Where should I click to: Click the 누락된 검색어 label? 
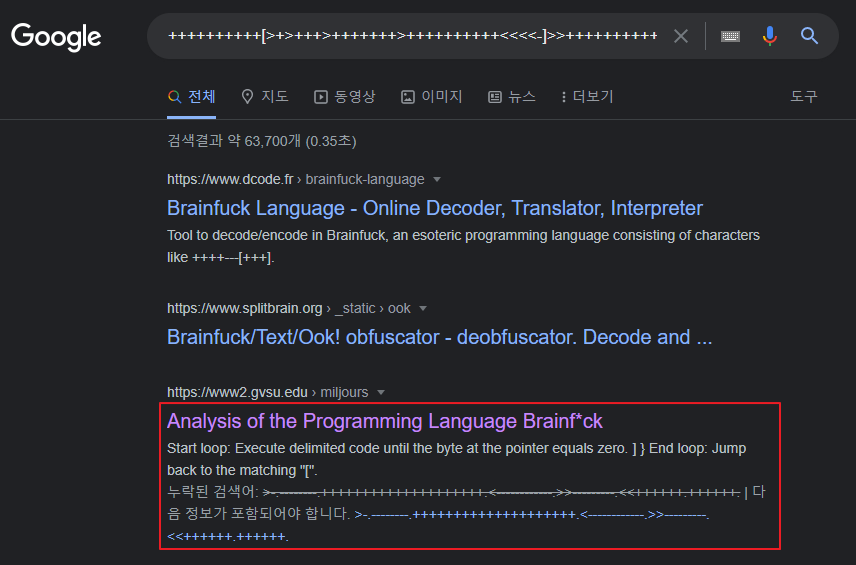[211, 492]
